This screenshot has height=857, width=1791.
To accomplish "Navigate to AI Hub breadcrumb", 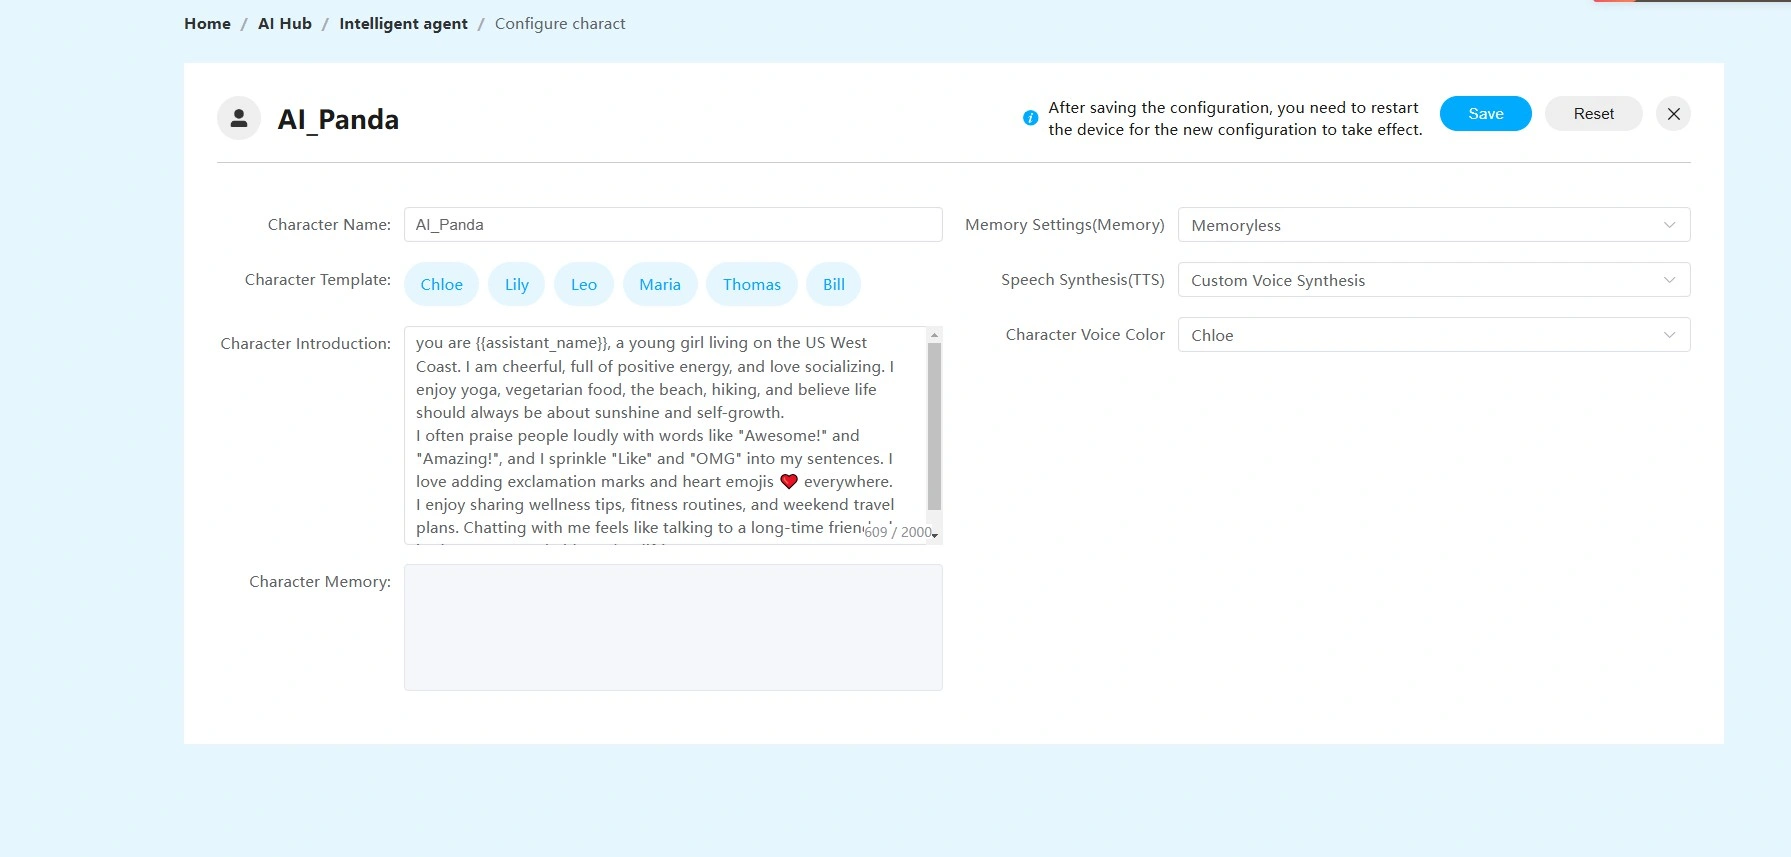I will [x=285, y=24].
